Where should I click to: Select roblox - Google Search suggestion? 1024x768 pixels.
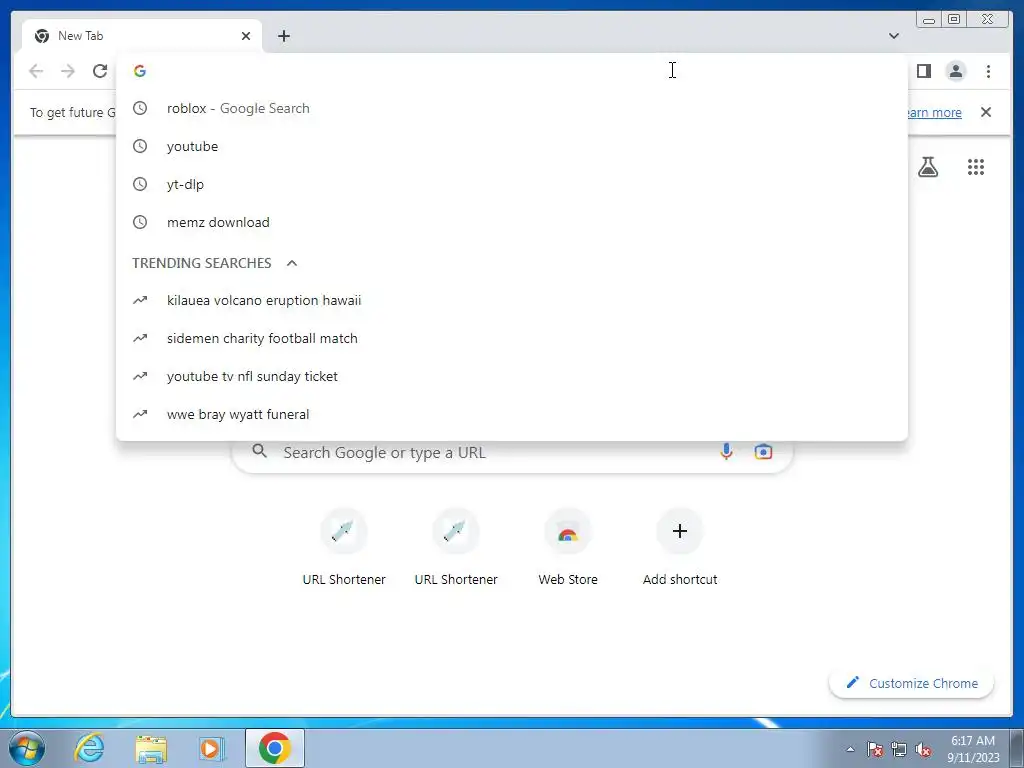tap(511, 108)
